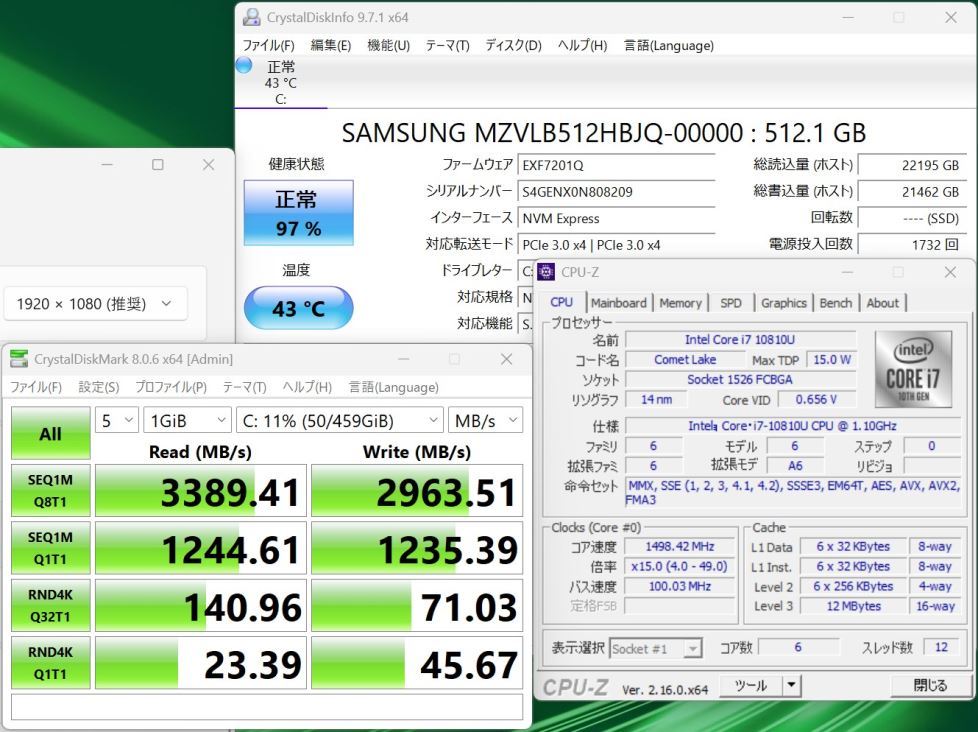Click the ツール button in CPU-Z

[x=750, y=685]
